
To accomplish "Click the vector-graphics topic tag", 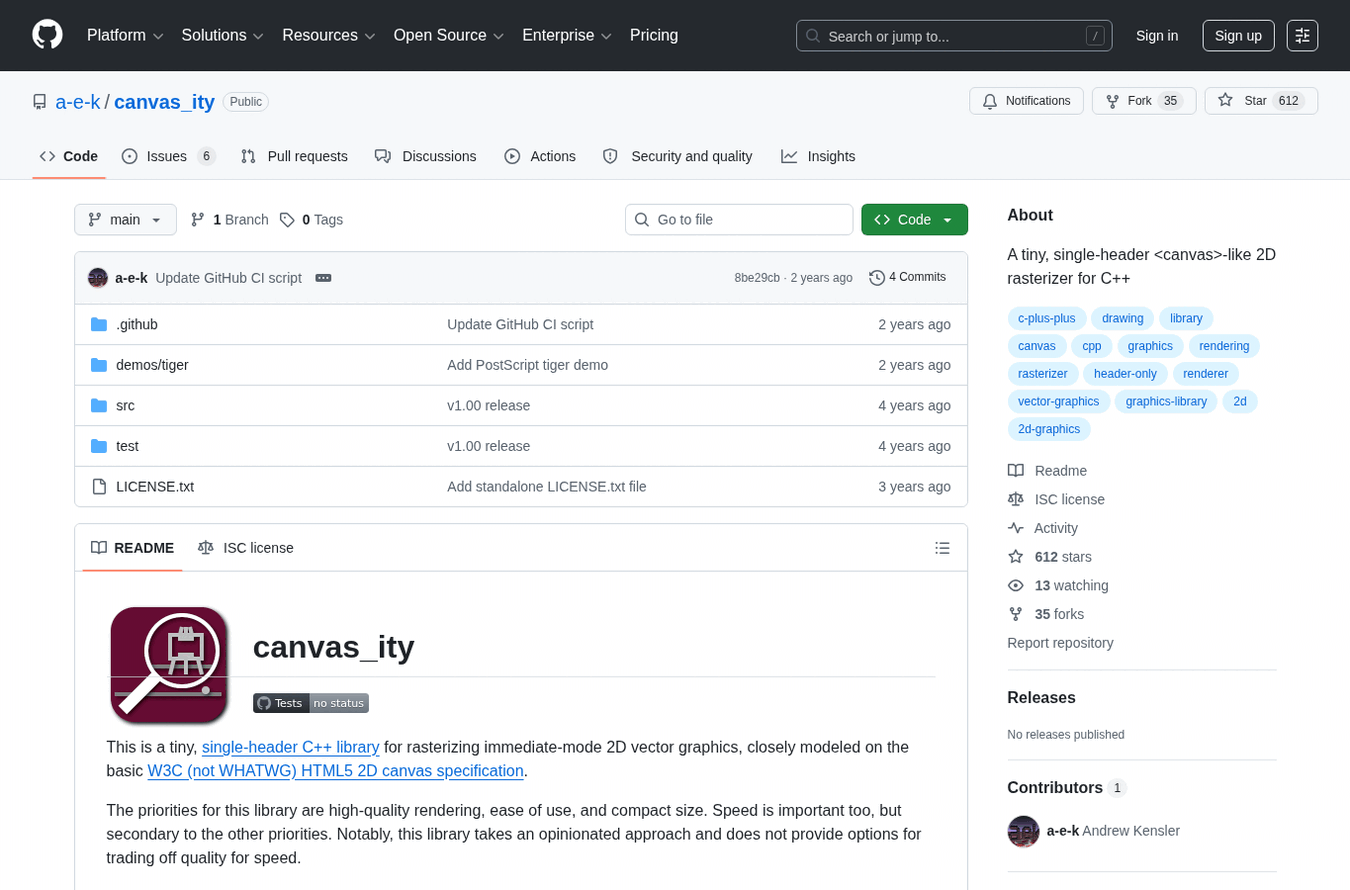I will click(1059, 402).
